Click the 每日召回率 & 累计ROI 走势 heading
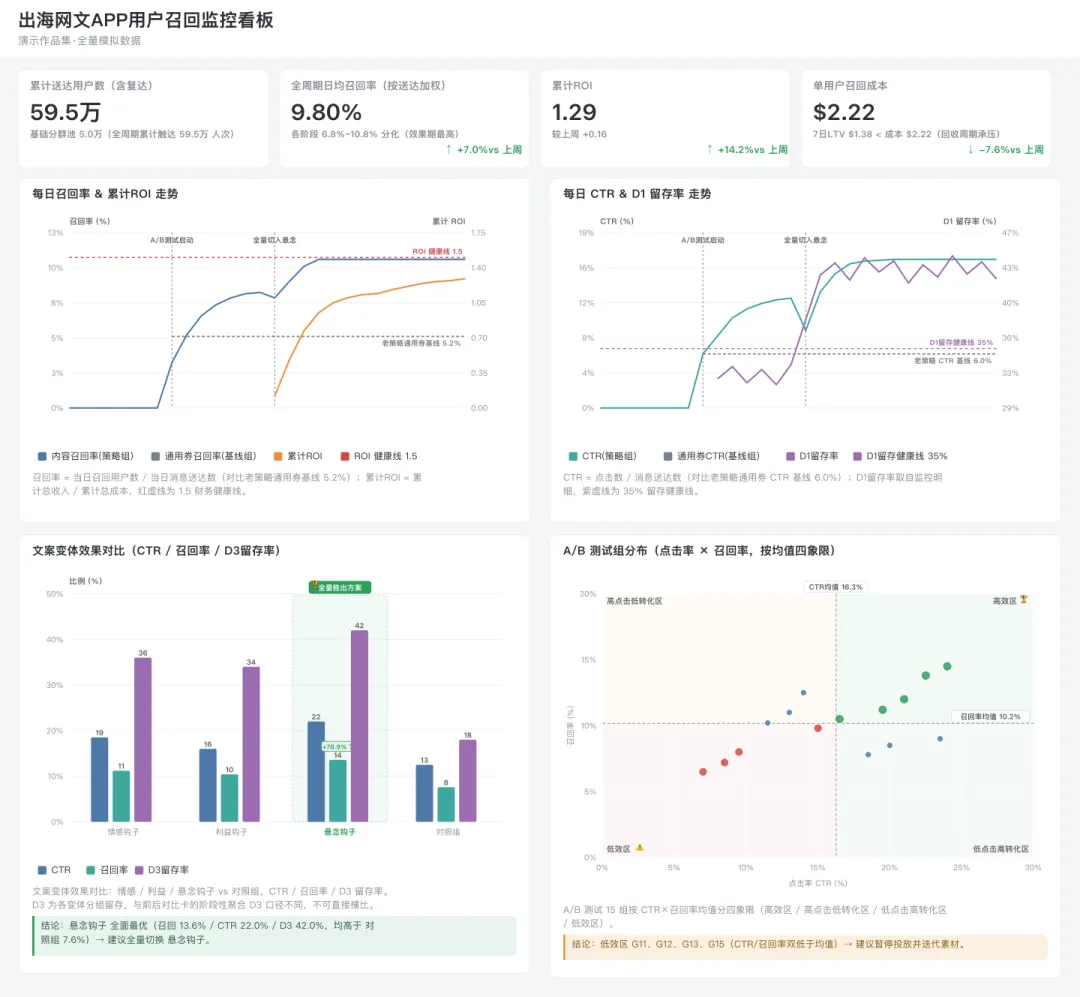Viewport: 1080px width, 997px height. (x=105, y=194)
